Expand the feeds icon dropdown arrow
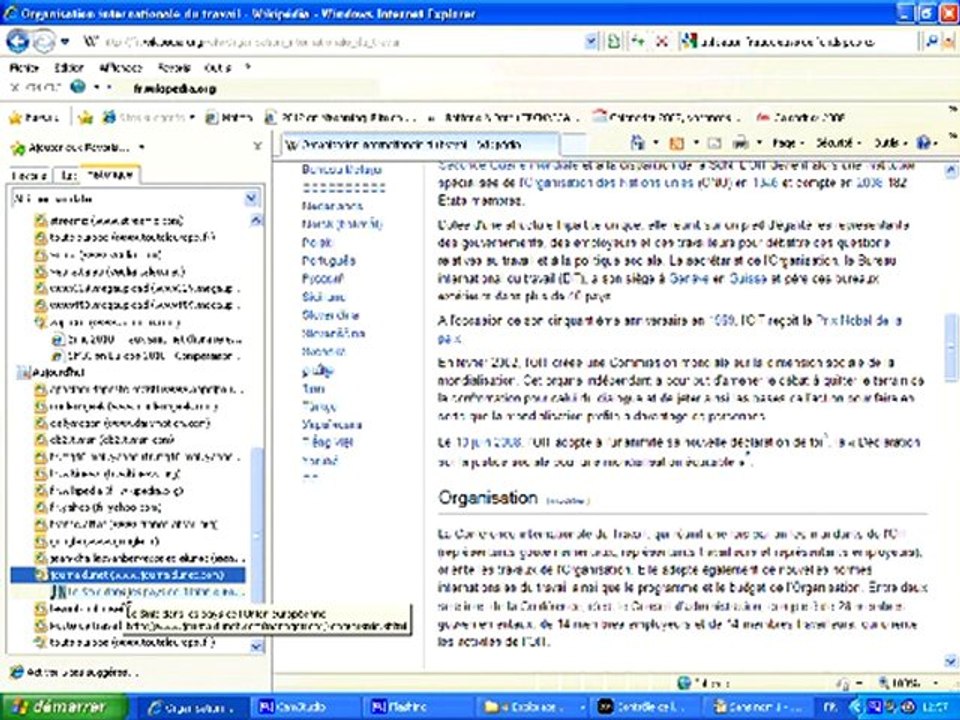Screen dimensions: 960x720 [695, 143]
